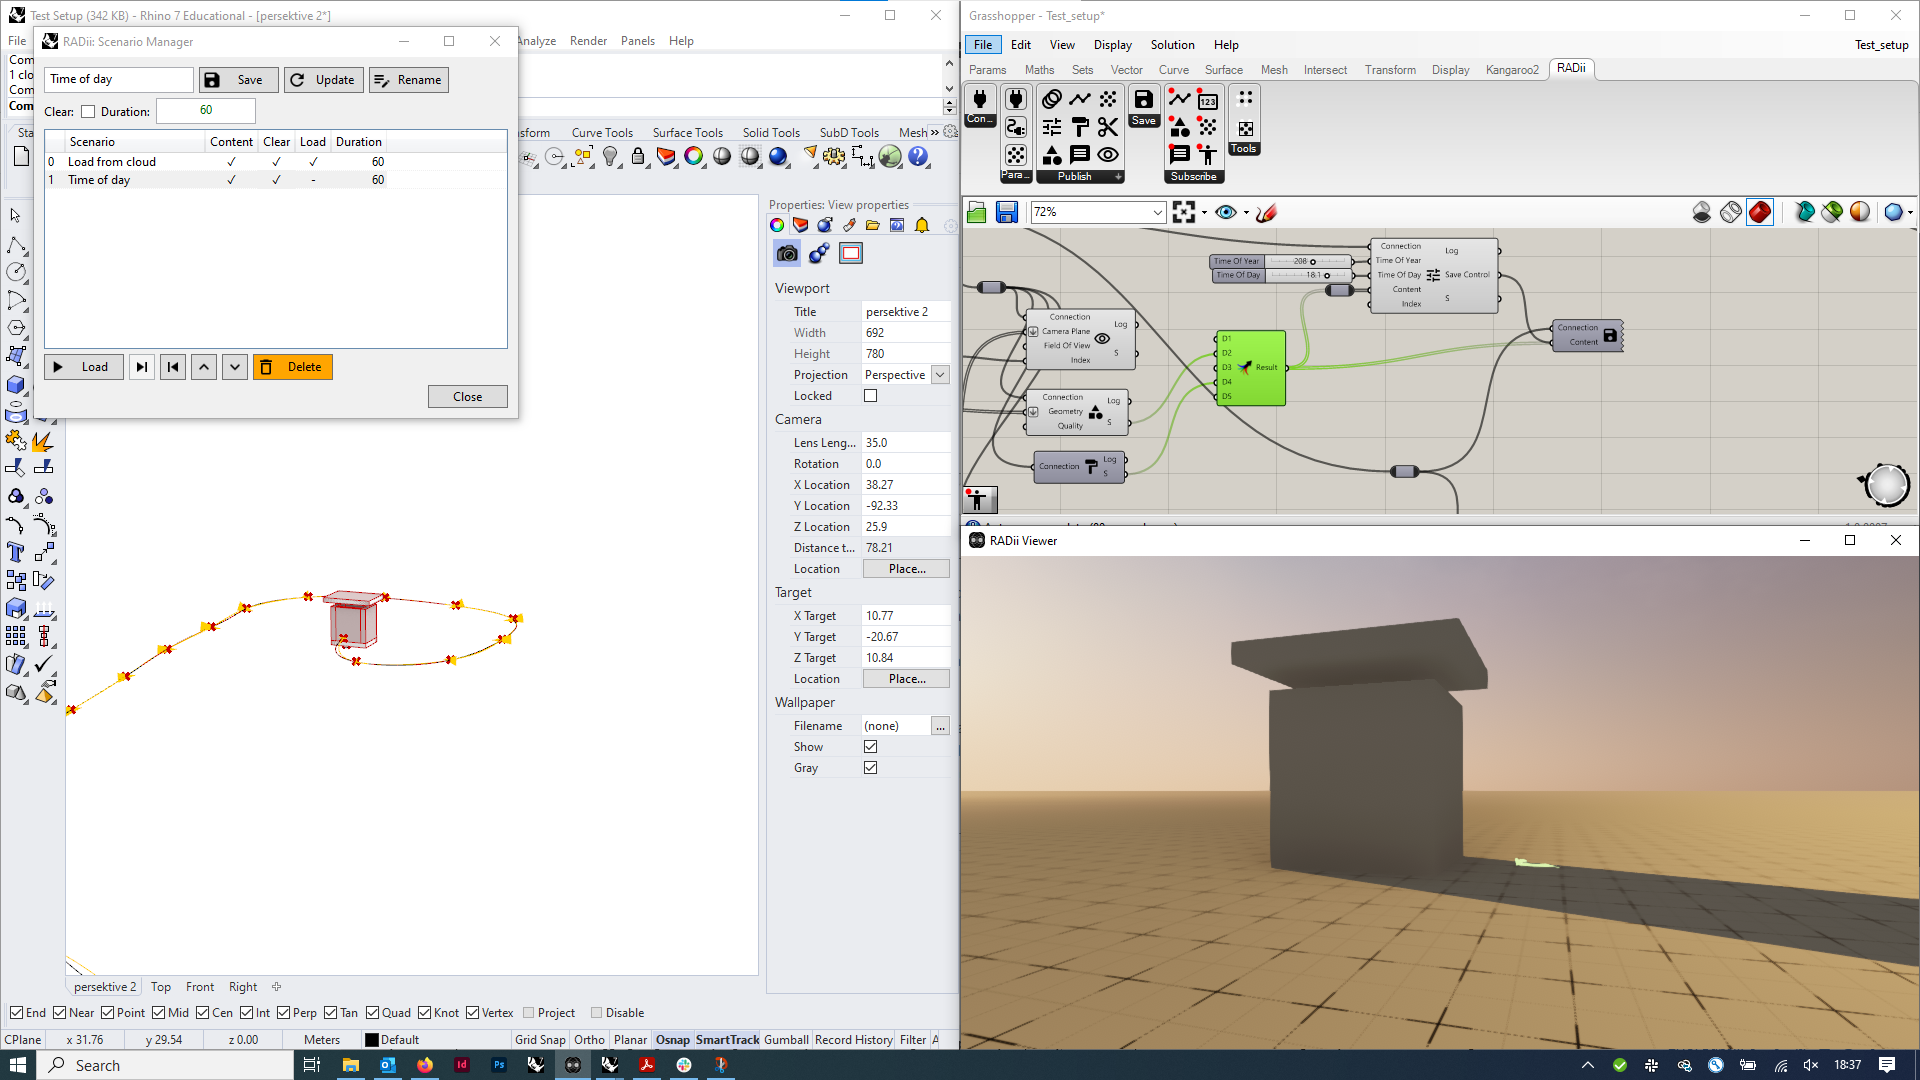Click the camera View properties icon
1920x1080 pixels.
point(787,253)
